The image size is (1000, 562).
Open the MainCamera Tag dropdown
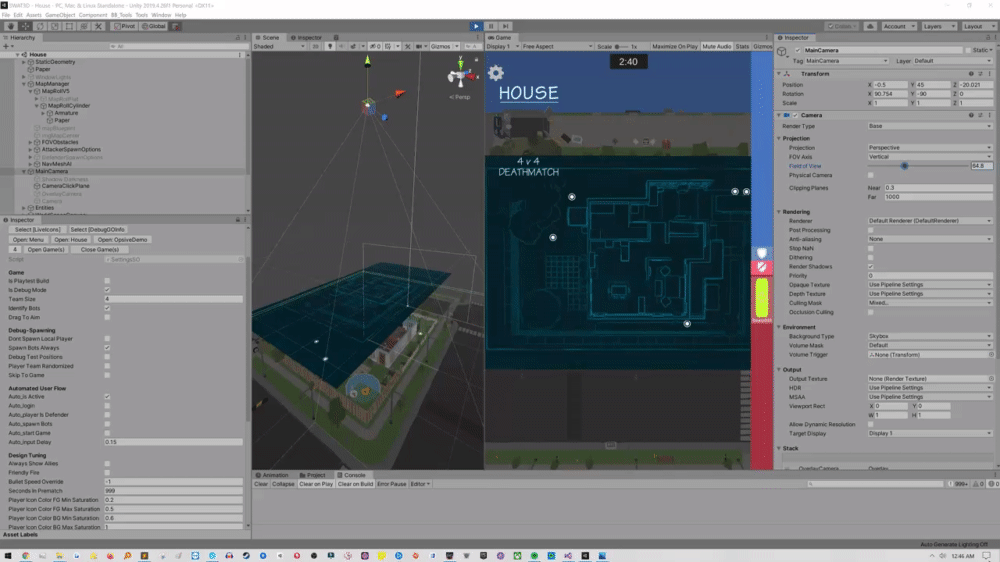coord(846,61)
